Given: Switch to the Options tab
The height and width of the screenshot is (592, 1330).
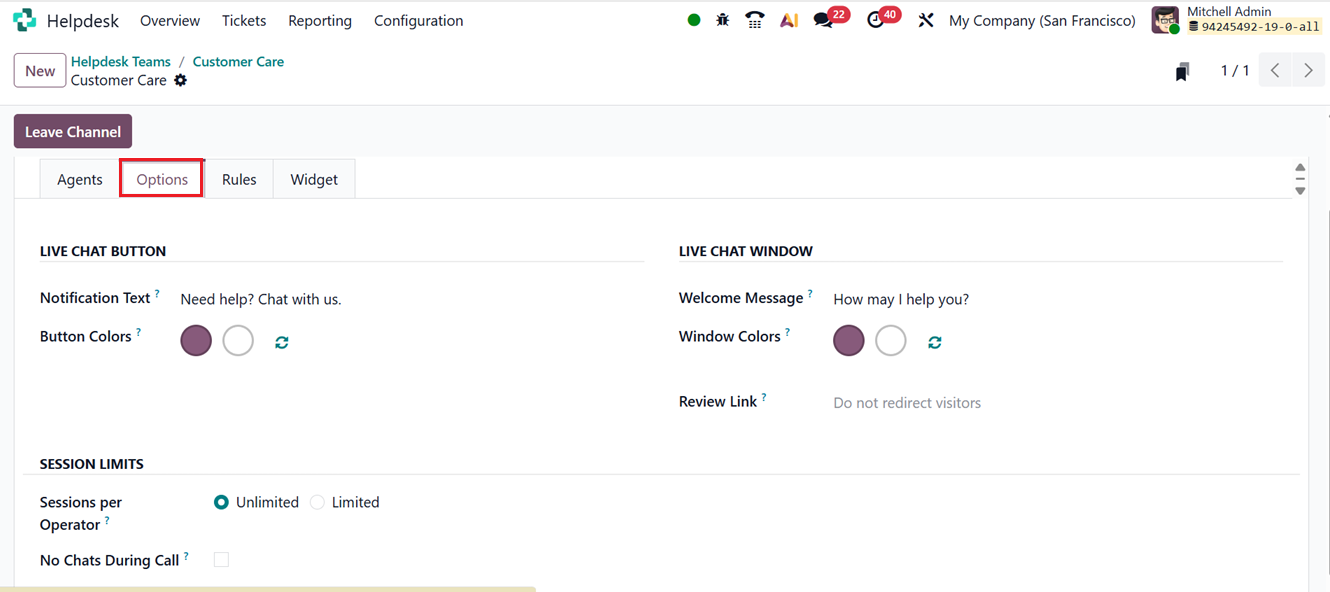Looking at the screenshot, I should (162, 179).
